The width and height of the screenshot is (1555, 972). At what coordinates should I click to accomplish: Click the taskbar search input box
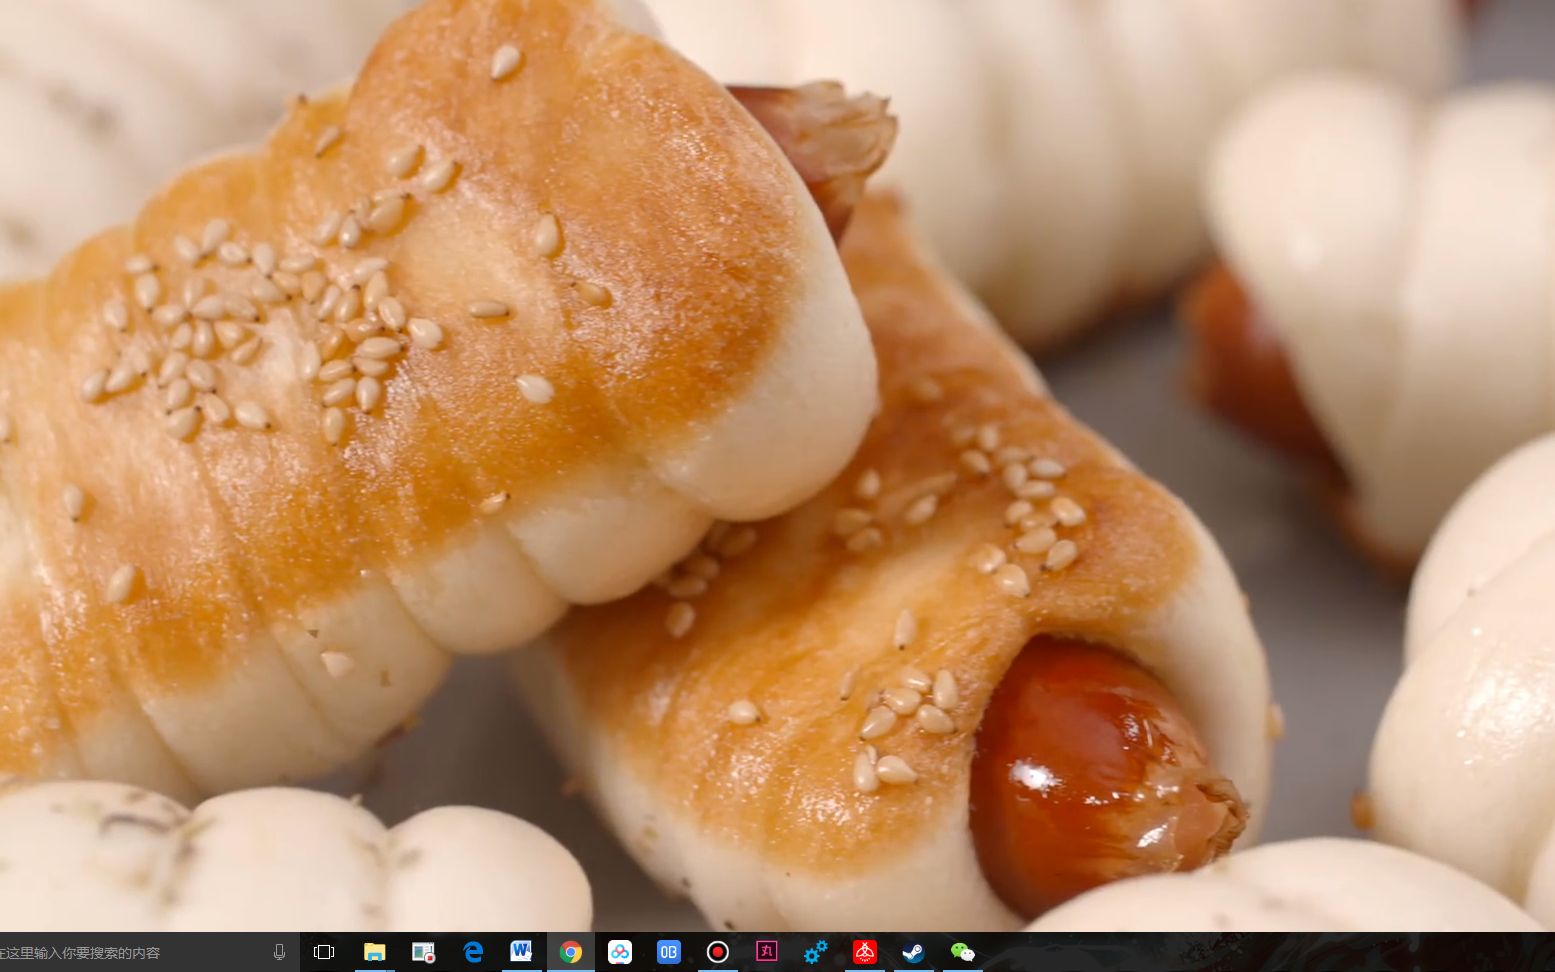pyautogui.click(x=149, y=952)
